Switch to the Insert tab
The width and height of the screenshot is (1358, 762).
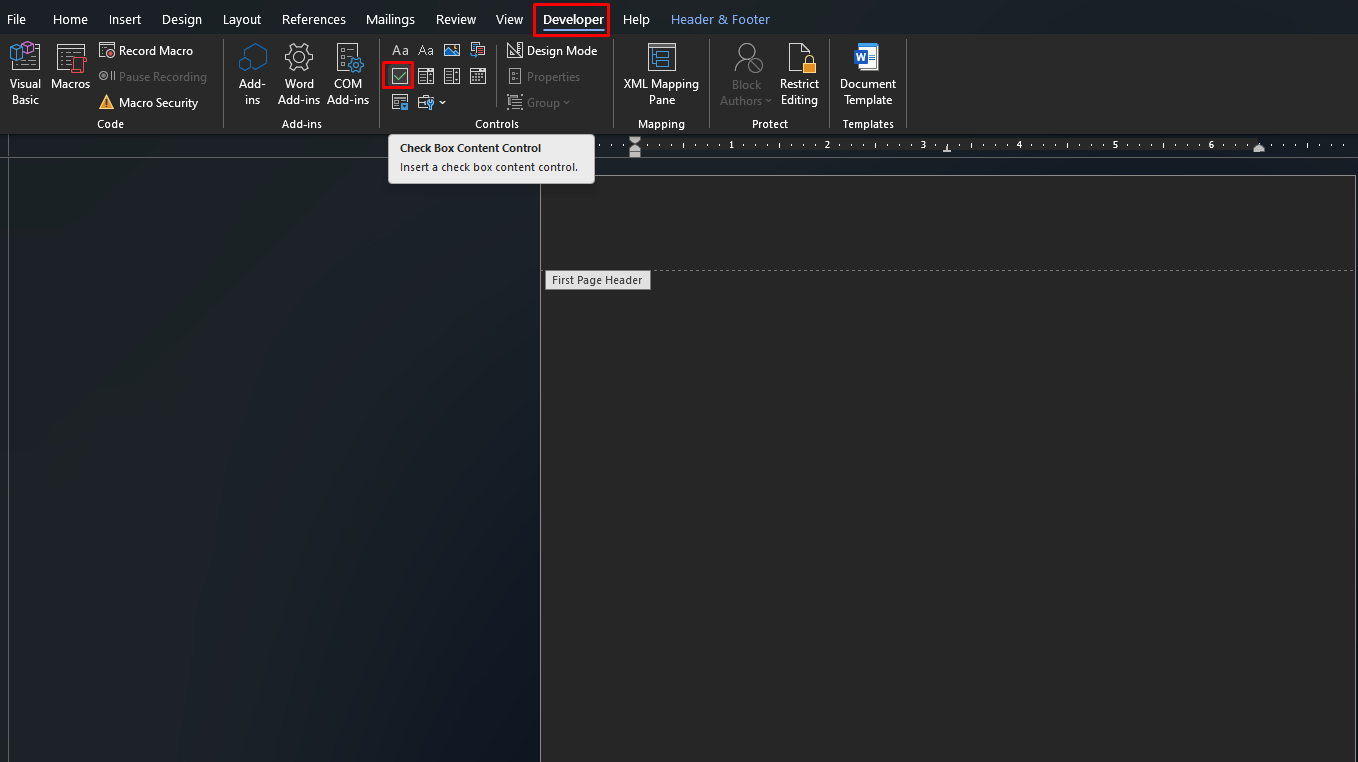pos(125,19)
